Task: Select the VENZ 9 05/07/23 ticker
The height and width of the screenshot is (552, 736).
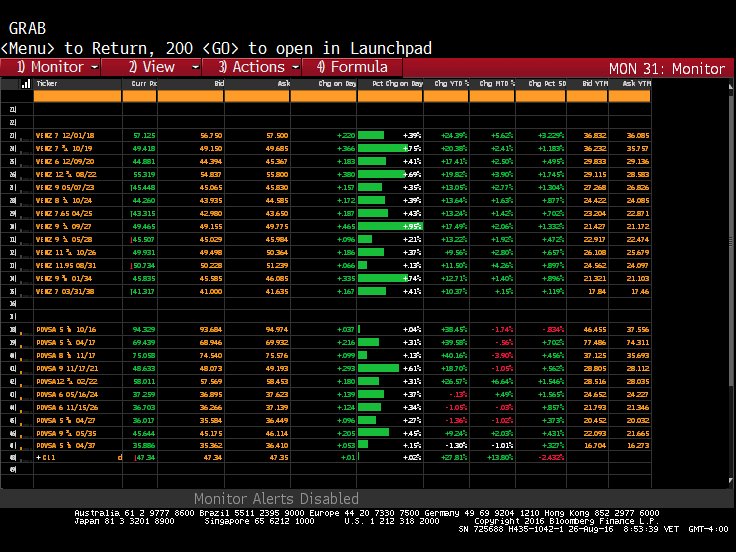Action: [x=65, y=188]
